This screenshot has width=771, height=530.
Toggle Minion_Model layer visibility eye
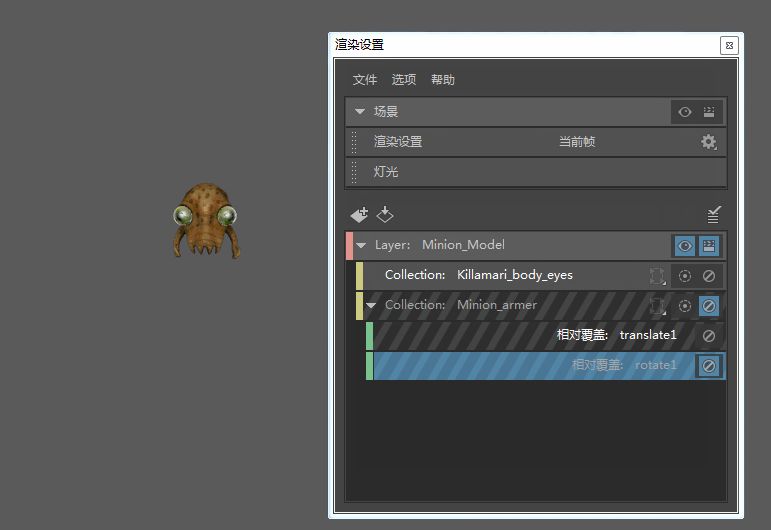point(684,245)
